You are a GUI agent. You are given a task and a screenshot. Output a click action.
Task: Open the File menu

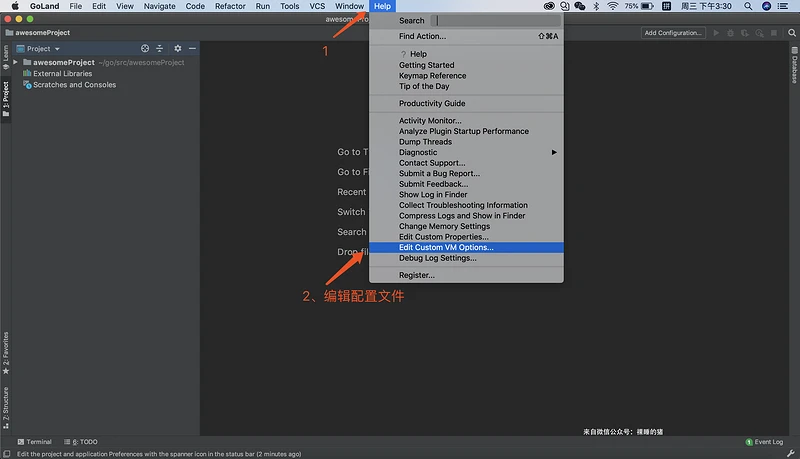(x=76, y=6)
